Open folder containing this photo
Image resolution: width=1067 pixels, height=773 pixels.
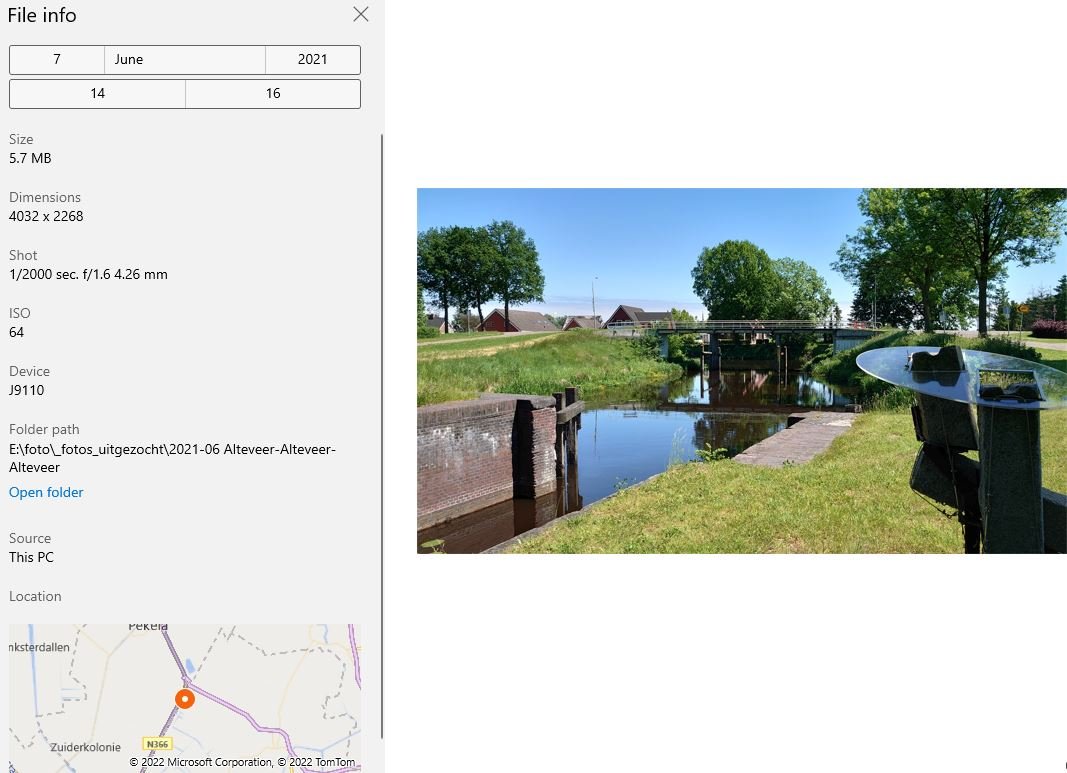tap(46, 492)
